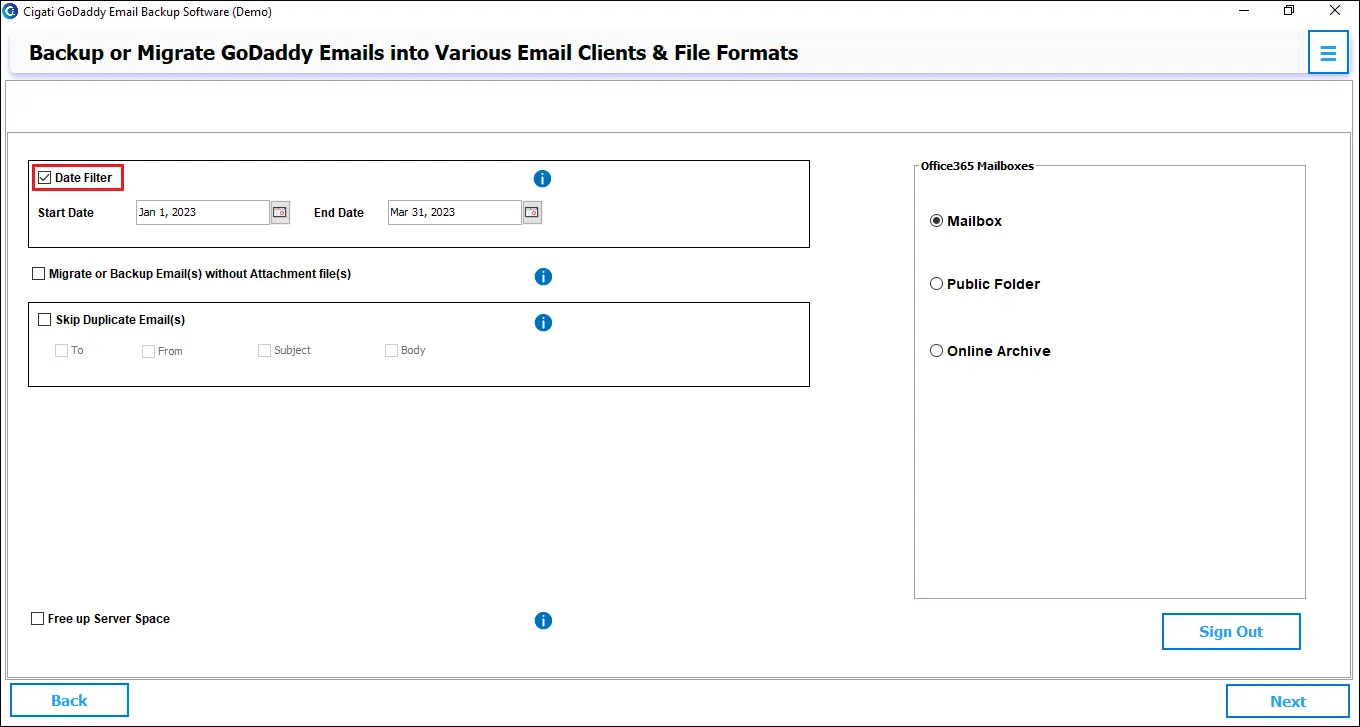Screen dimensions: 1360x727
Task: Click the End Date field showing Mar 31, 2023
Action: point(455,212)
